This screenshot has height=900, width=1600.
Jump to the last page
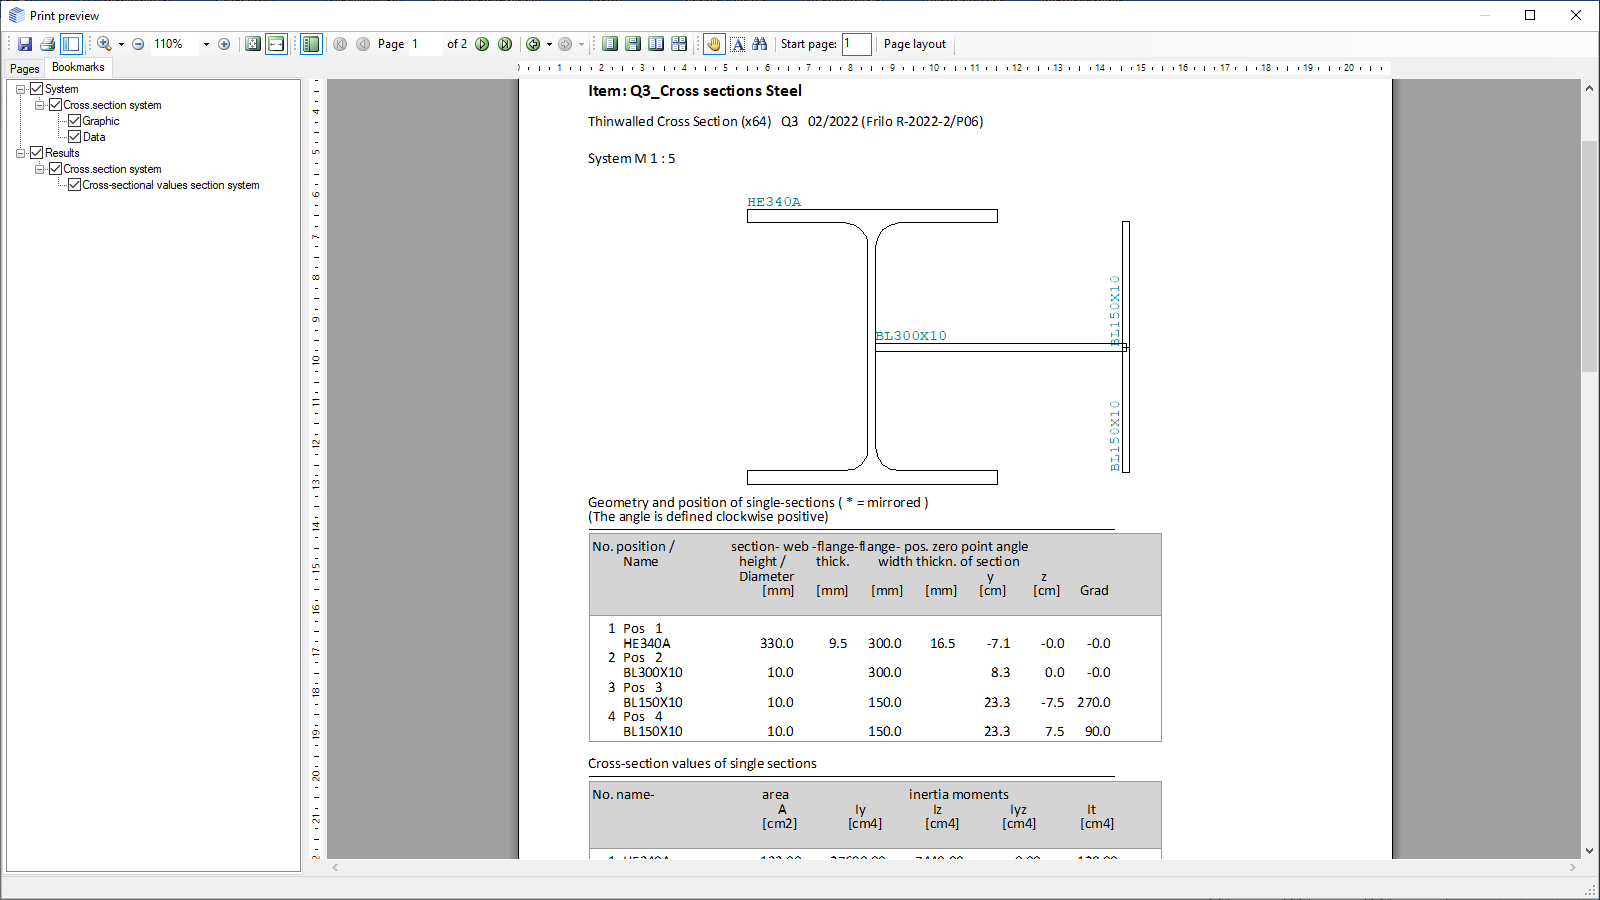coord(505,44)
